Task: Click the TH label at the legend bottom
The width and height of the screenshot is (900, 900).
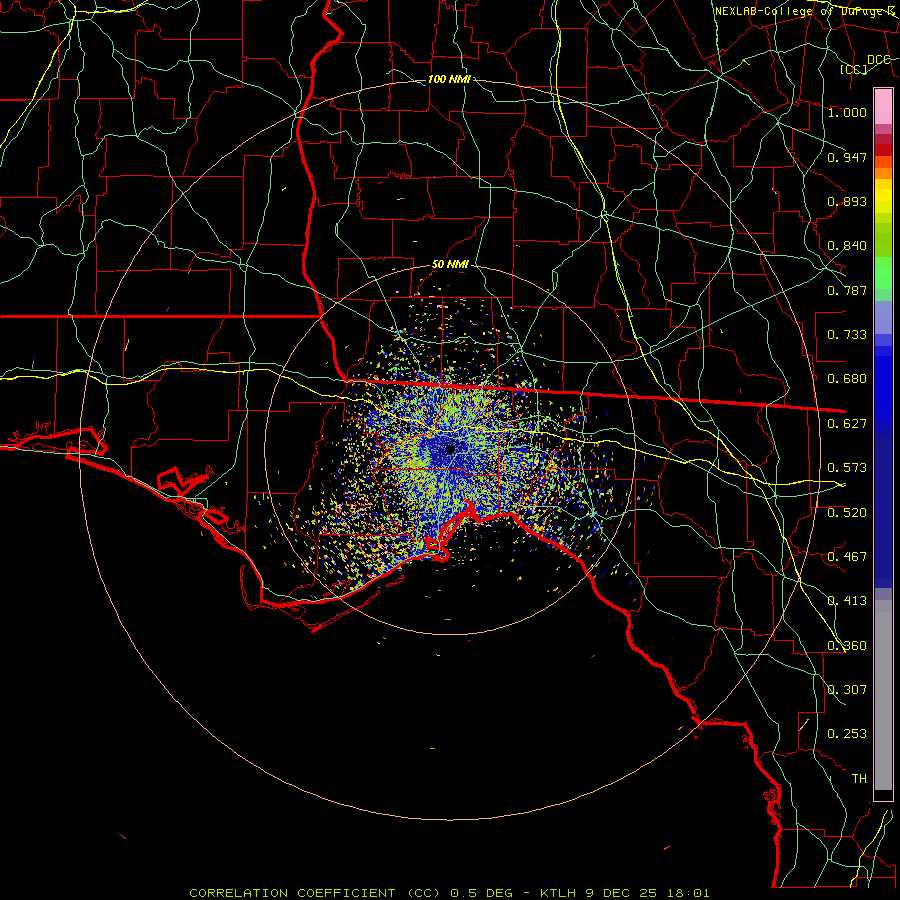Action: click(x=859, y=779)
